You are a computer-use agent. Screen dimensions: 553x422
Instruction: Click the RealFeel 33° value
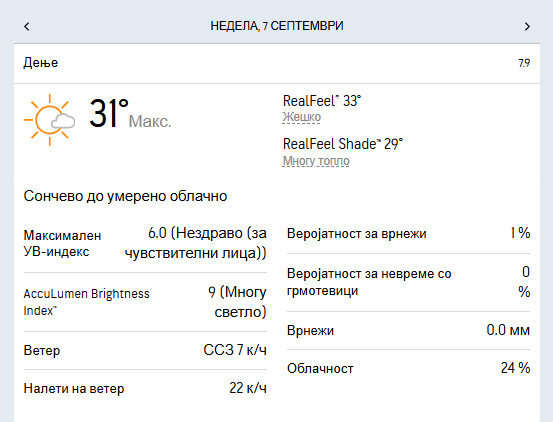[322, 101]
